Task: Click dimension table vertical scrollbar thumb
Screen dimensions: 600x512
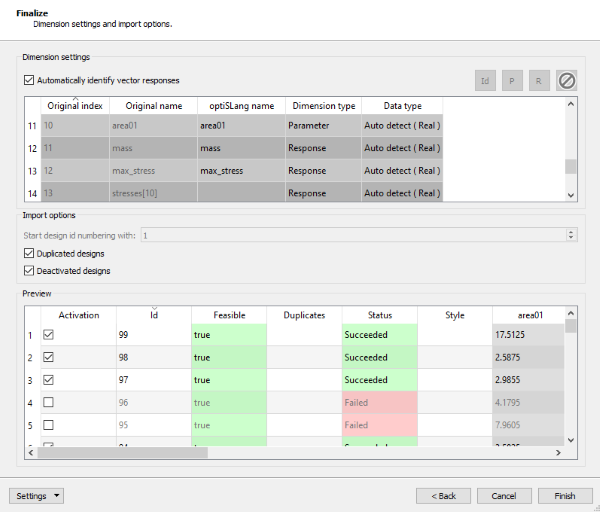Action: coord(571,166)
